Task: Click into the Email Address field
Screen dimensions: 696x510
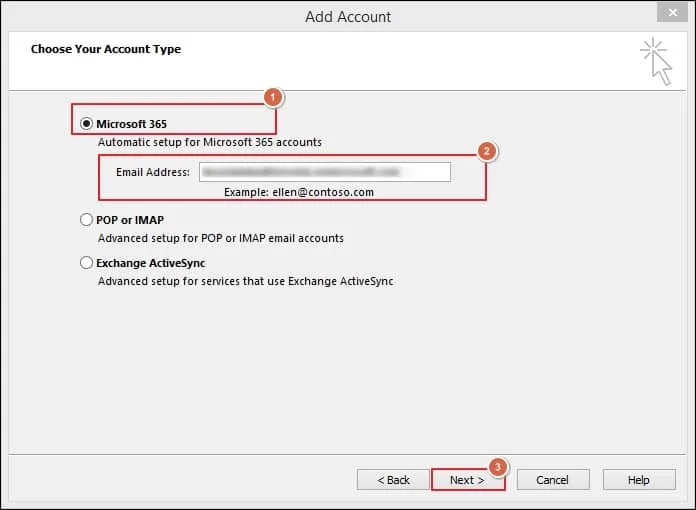Action: pos(325,172)
